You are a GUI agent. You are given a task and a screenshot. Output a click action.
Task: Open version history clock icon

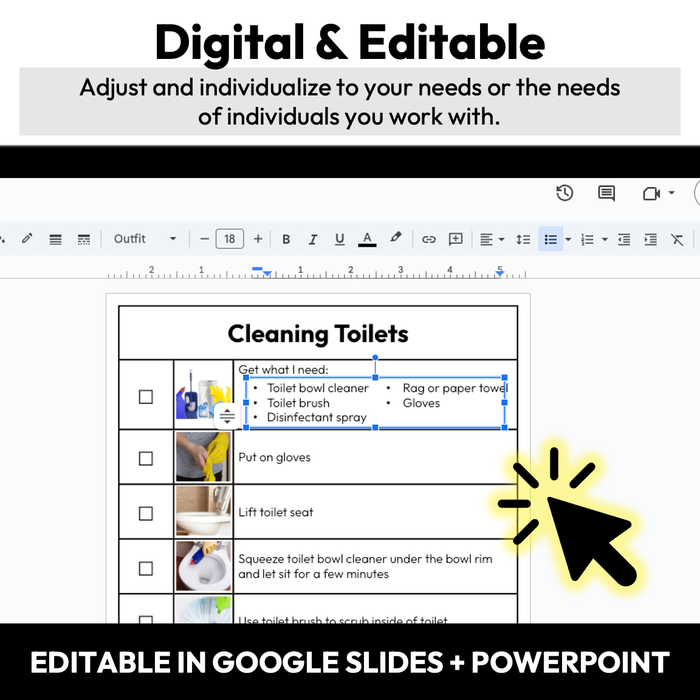[565, 193]
